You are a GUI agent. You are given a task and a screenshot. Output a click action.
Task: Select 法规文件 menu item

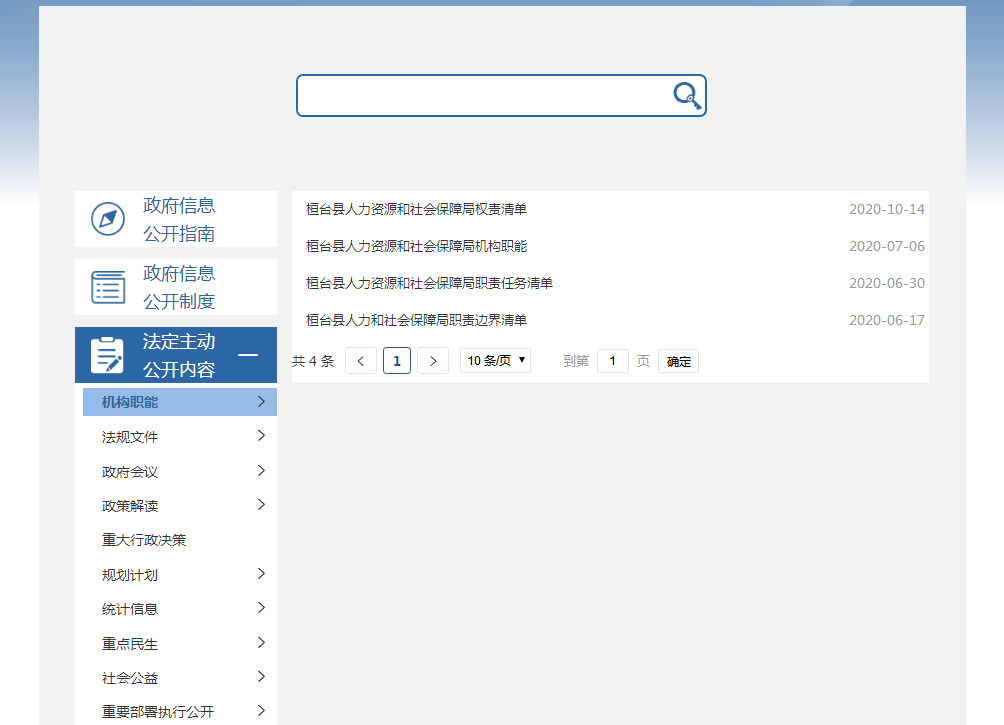point(130,437)
